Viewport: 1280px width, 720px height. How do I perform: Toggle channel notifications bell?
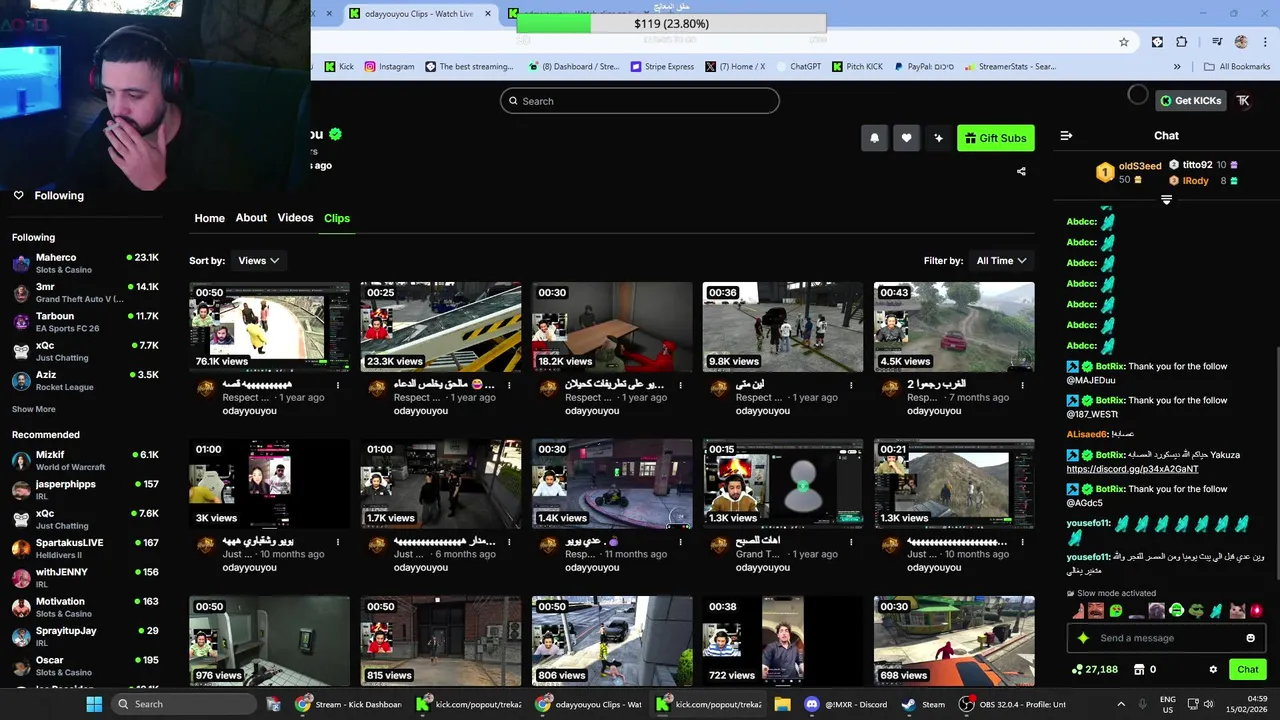874,138
